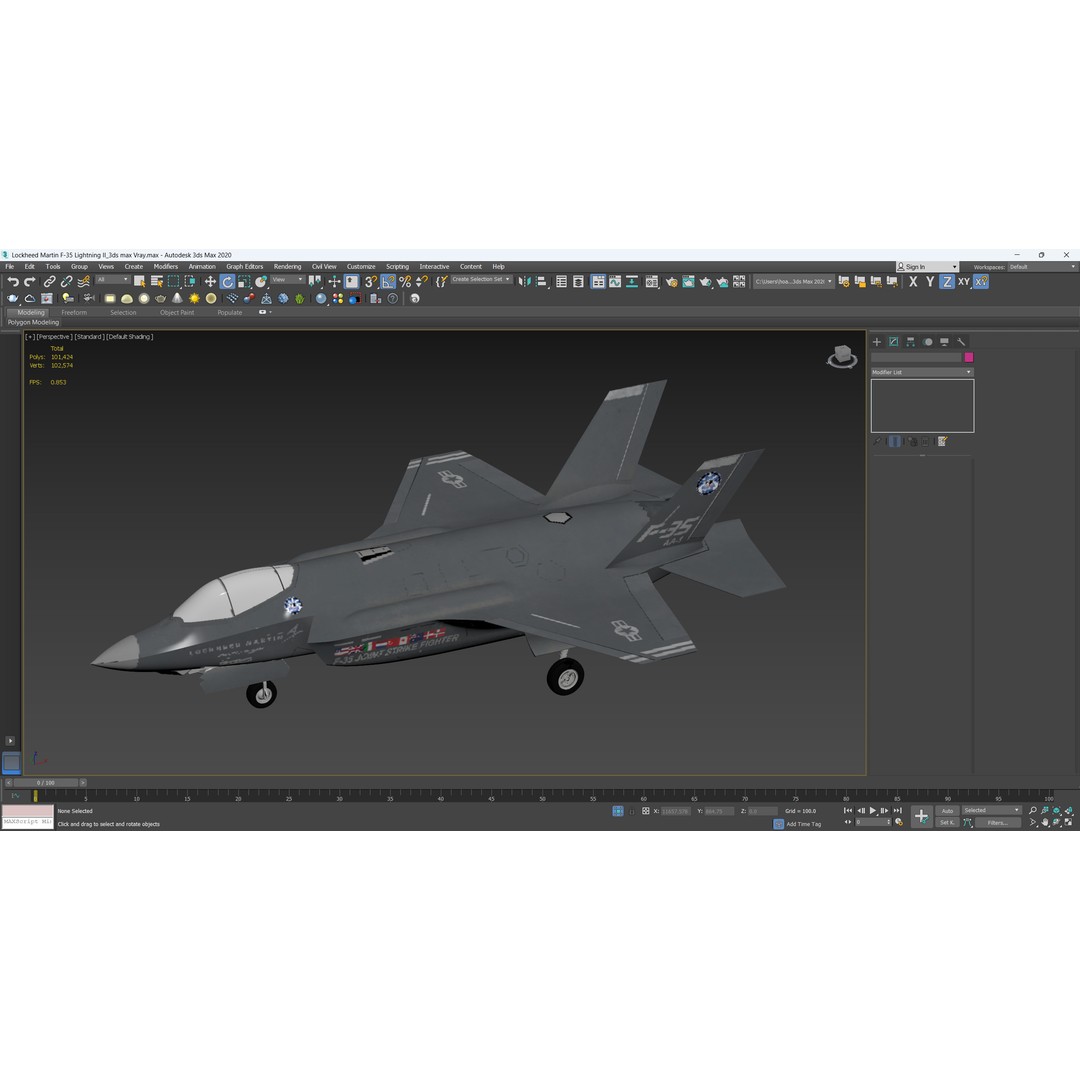1080x1080 pixels.
Task: Play the animation
Action: click(x=873, y=811)
